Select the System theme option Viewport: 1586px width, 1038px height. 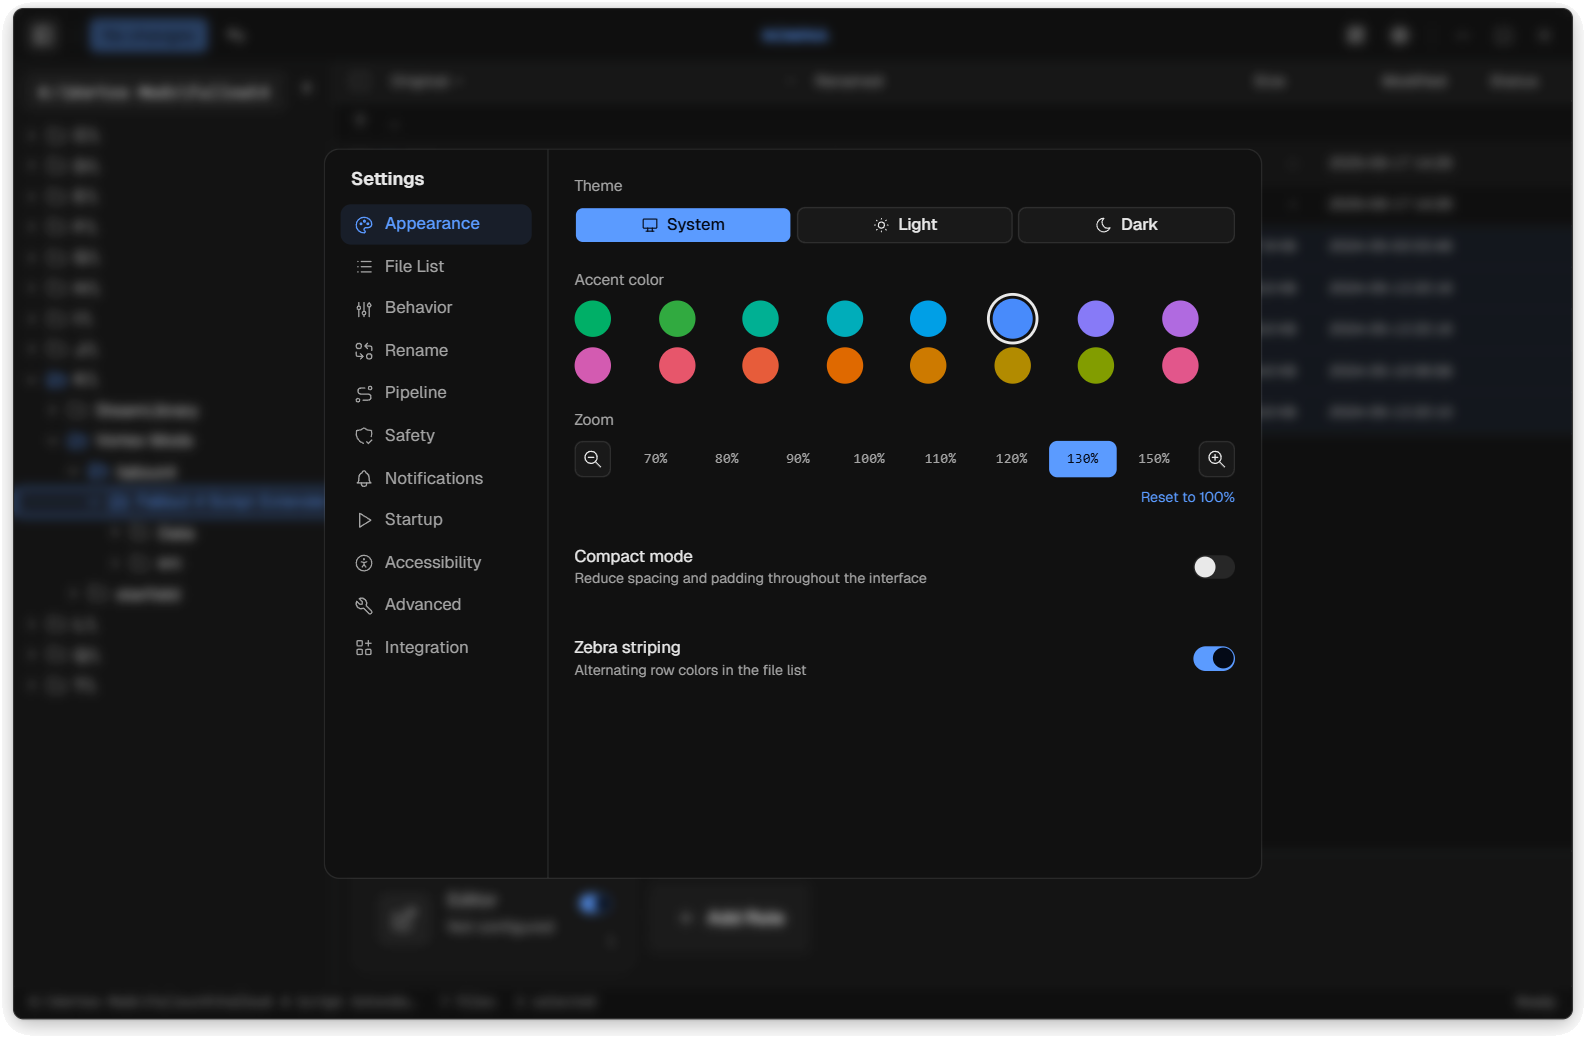[x=683, y=225]
